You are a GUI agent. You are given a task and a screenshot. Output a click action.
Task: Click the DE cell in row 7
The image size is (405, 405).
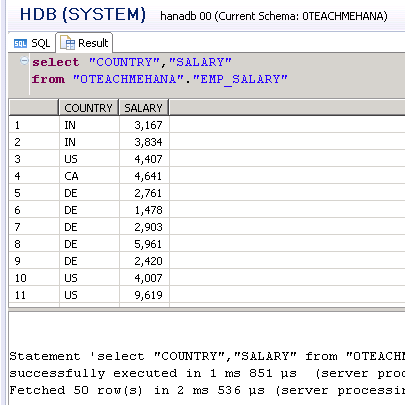[x=89, y=227]
